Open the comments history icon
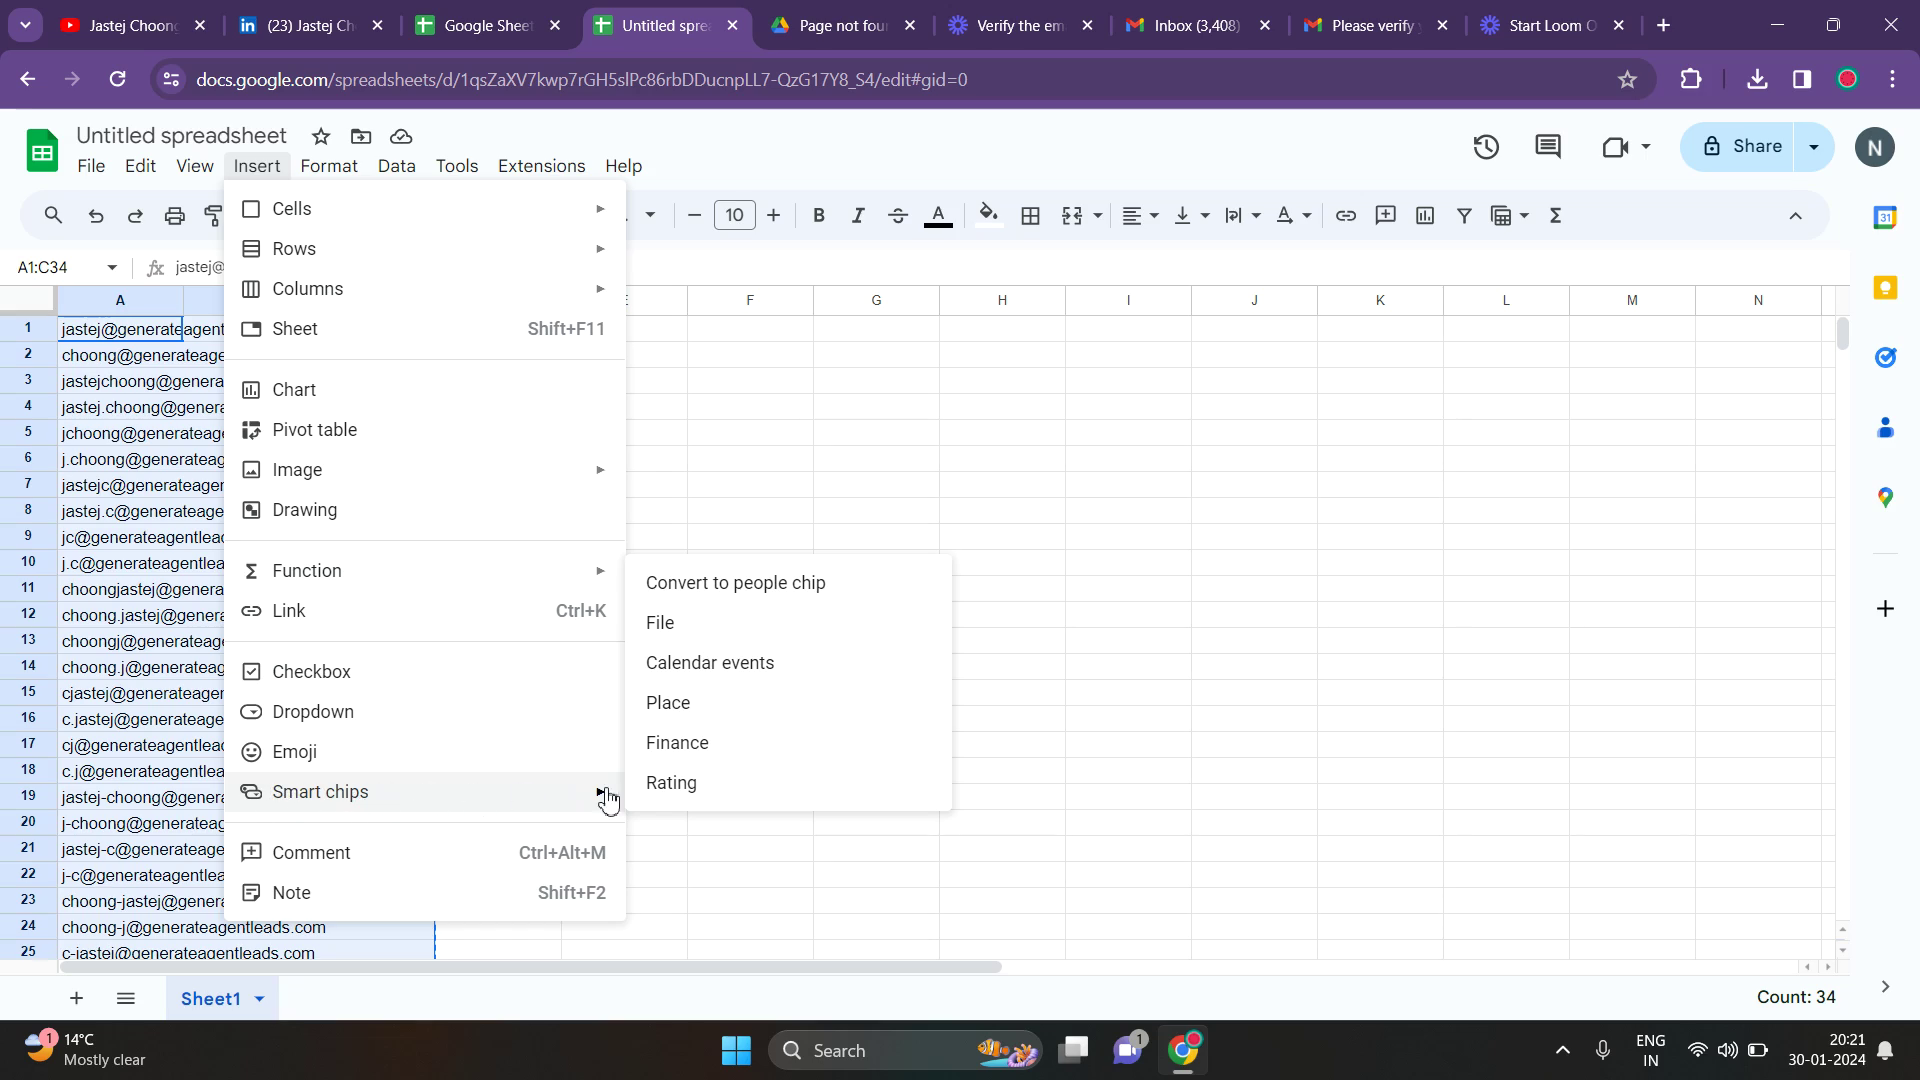This screenshot has height=1080, width=1920. 1547,147
